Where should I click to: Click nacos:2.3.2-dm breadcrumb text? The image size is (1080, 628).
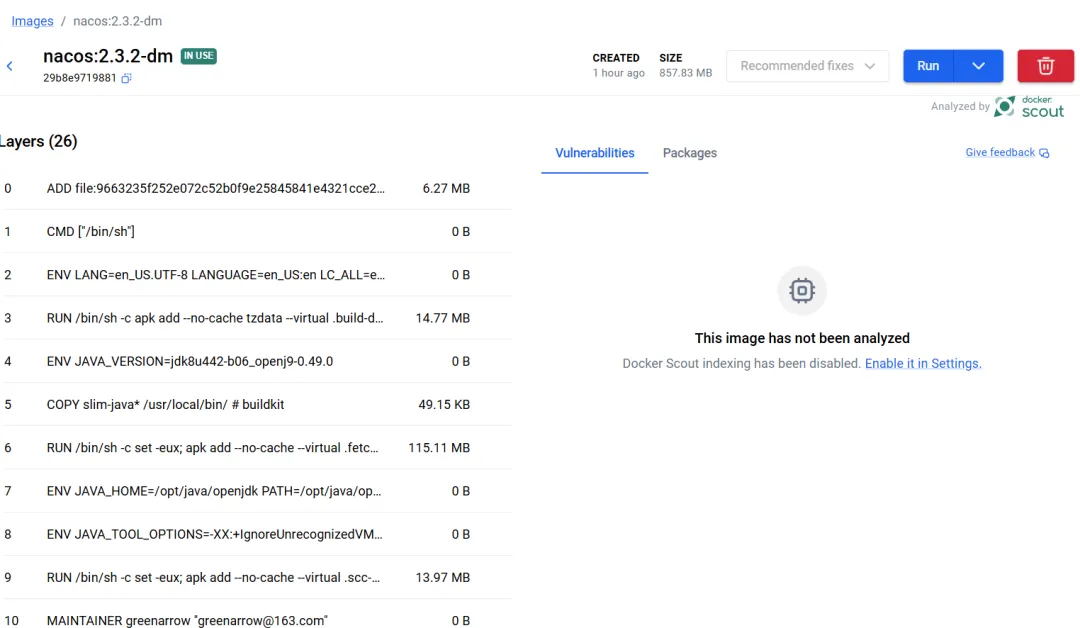pyautogui.click(x=118, y=21)
